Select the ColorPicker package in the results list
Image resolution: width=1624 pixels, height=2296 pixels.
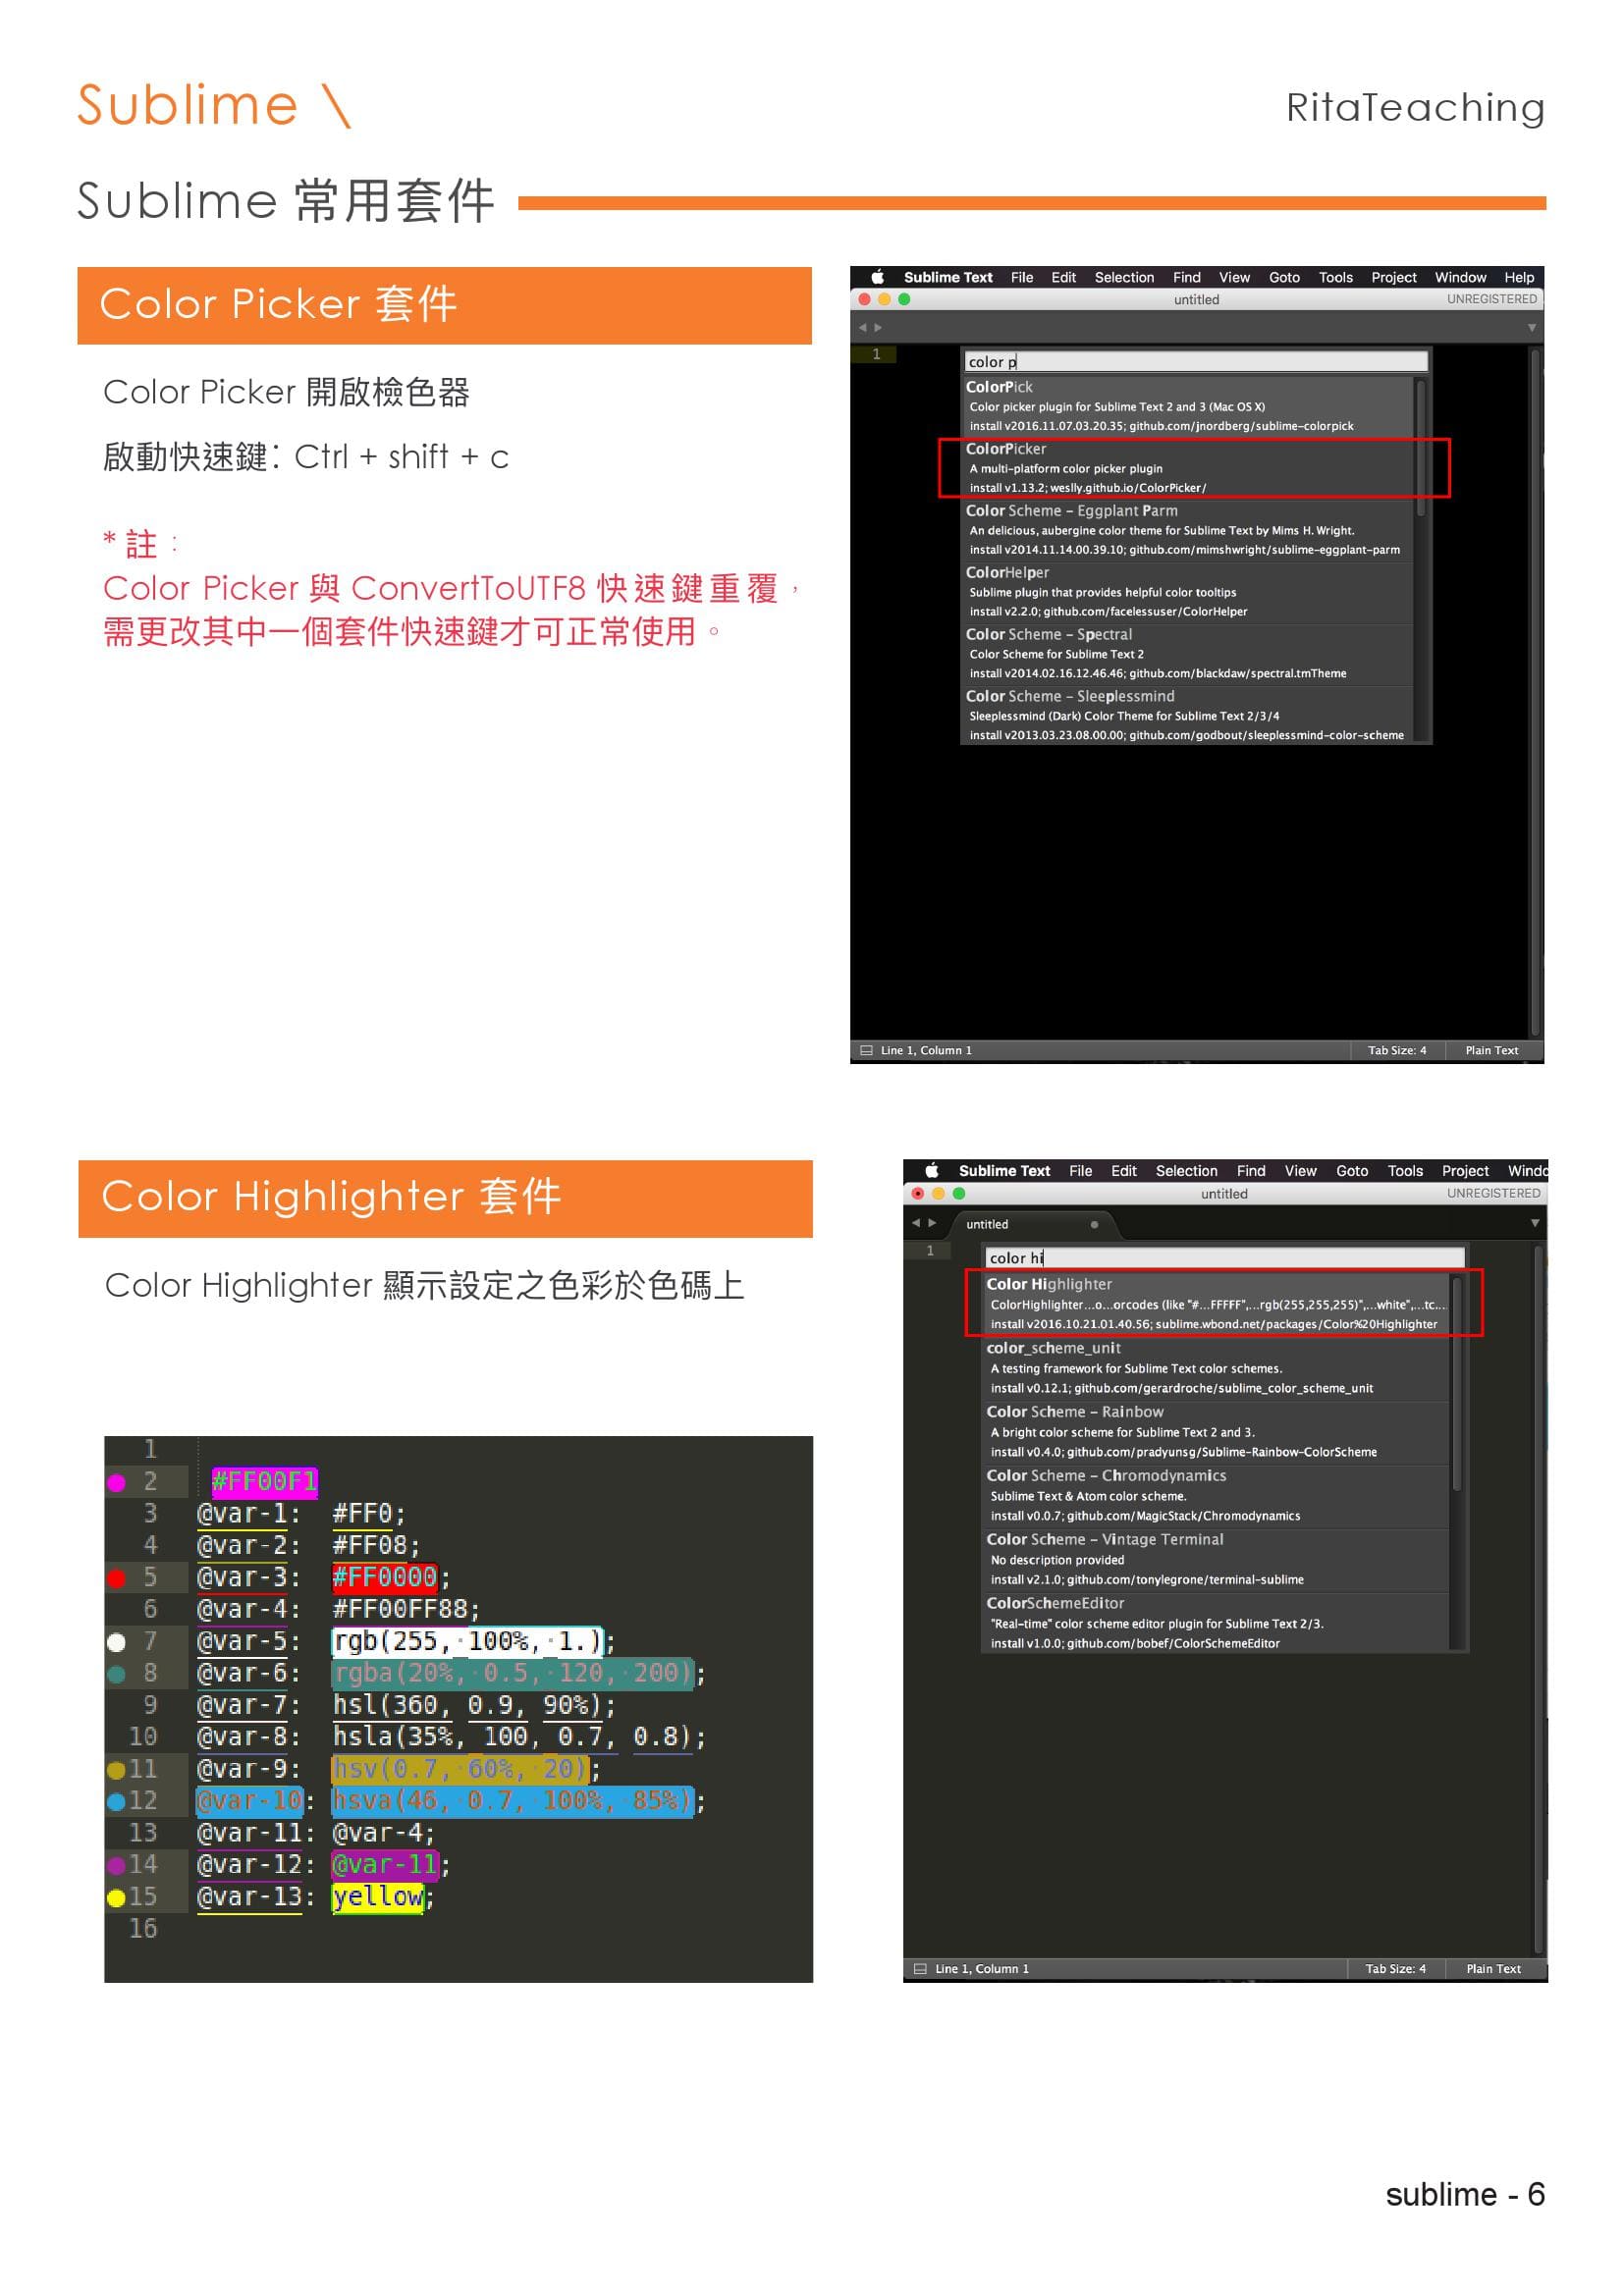(x=1190, y=468)
